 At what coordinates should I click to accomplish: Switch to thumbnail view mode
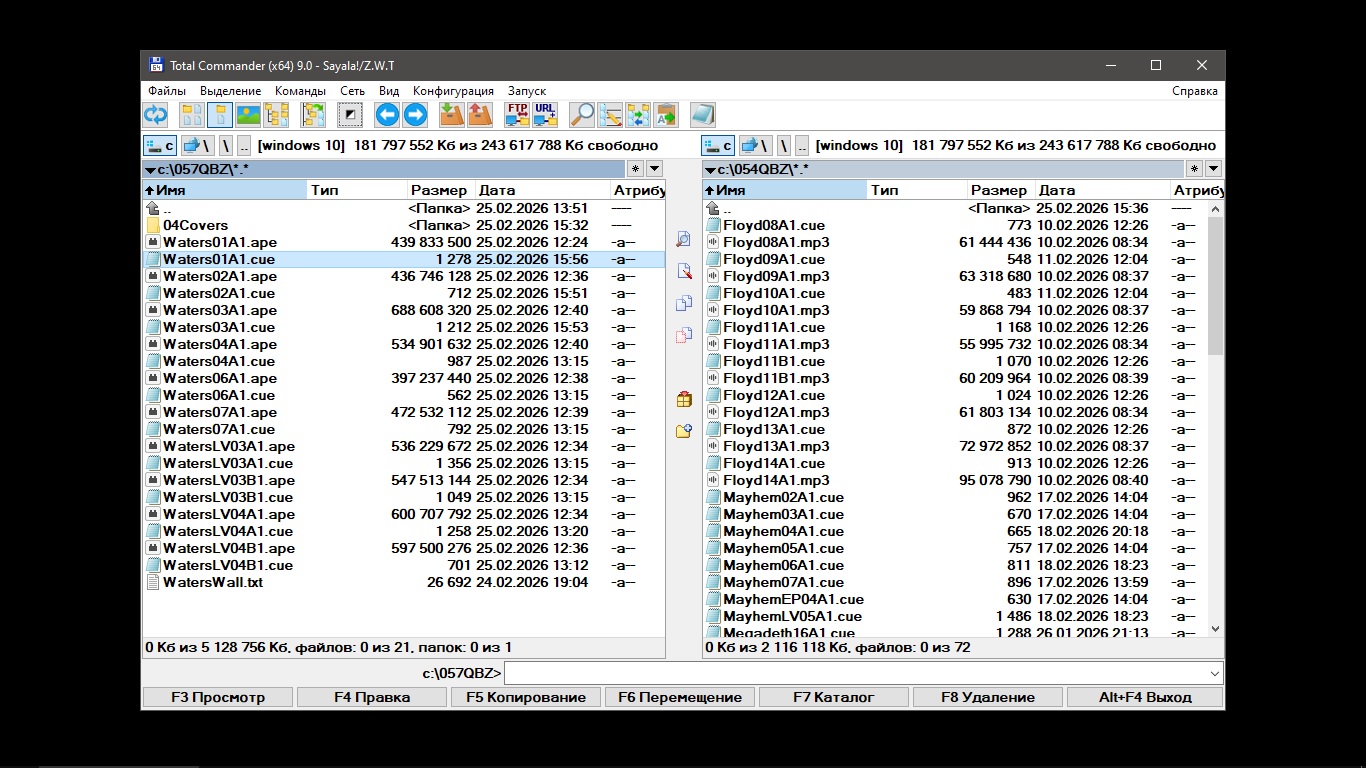248,115
